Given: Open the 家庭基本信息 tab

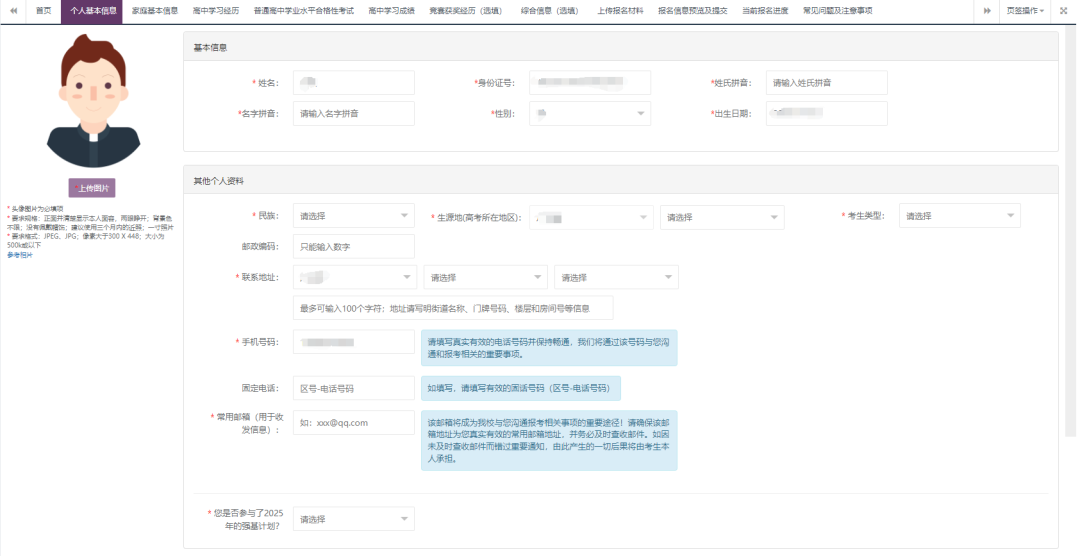Looking at the screenshot, I should pyautogui.click(x=155, y=11).
